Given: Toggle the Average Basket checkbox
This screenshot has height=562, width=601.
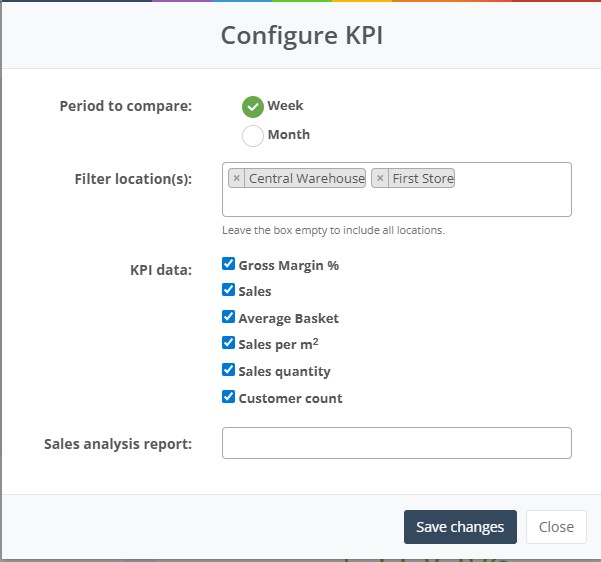Looking at the screenshot, I should pyautogui.click(x=228, y=317).
